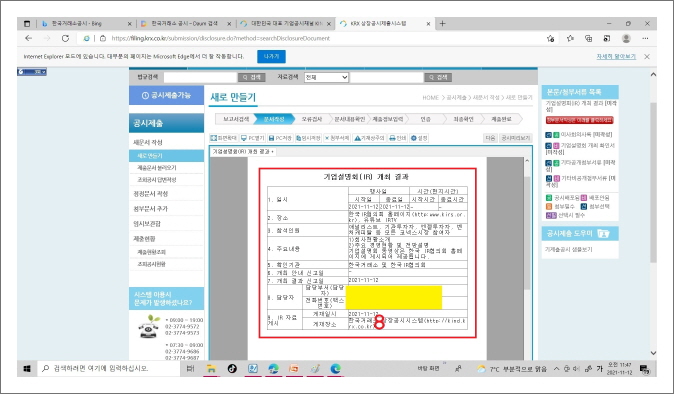Select the 오류검사 step tab
This screenshot has height=394, width=674.
point(312,119)
